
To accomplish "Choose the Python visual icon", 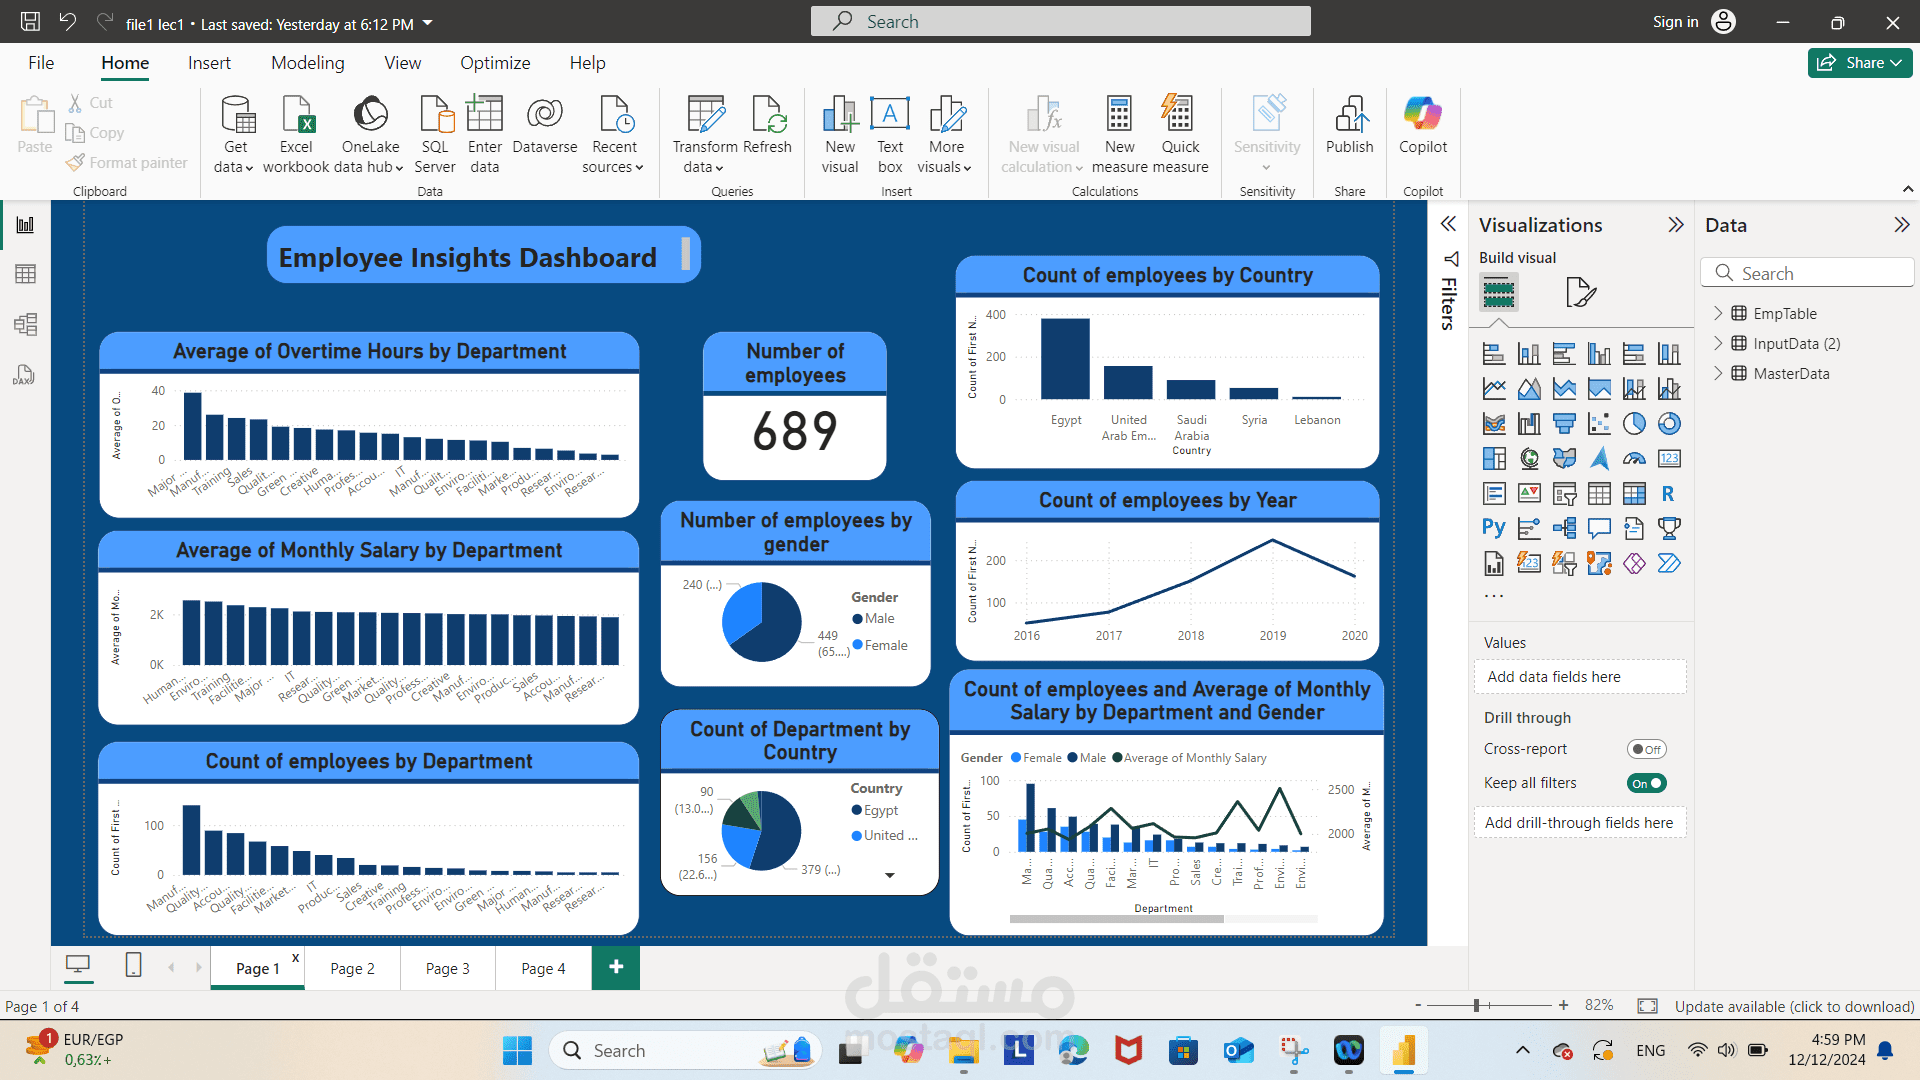I will click(1494, 529).
